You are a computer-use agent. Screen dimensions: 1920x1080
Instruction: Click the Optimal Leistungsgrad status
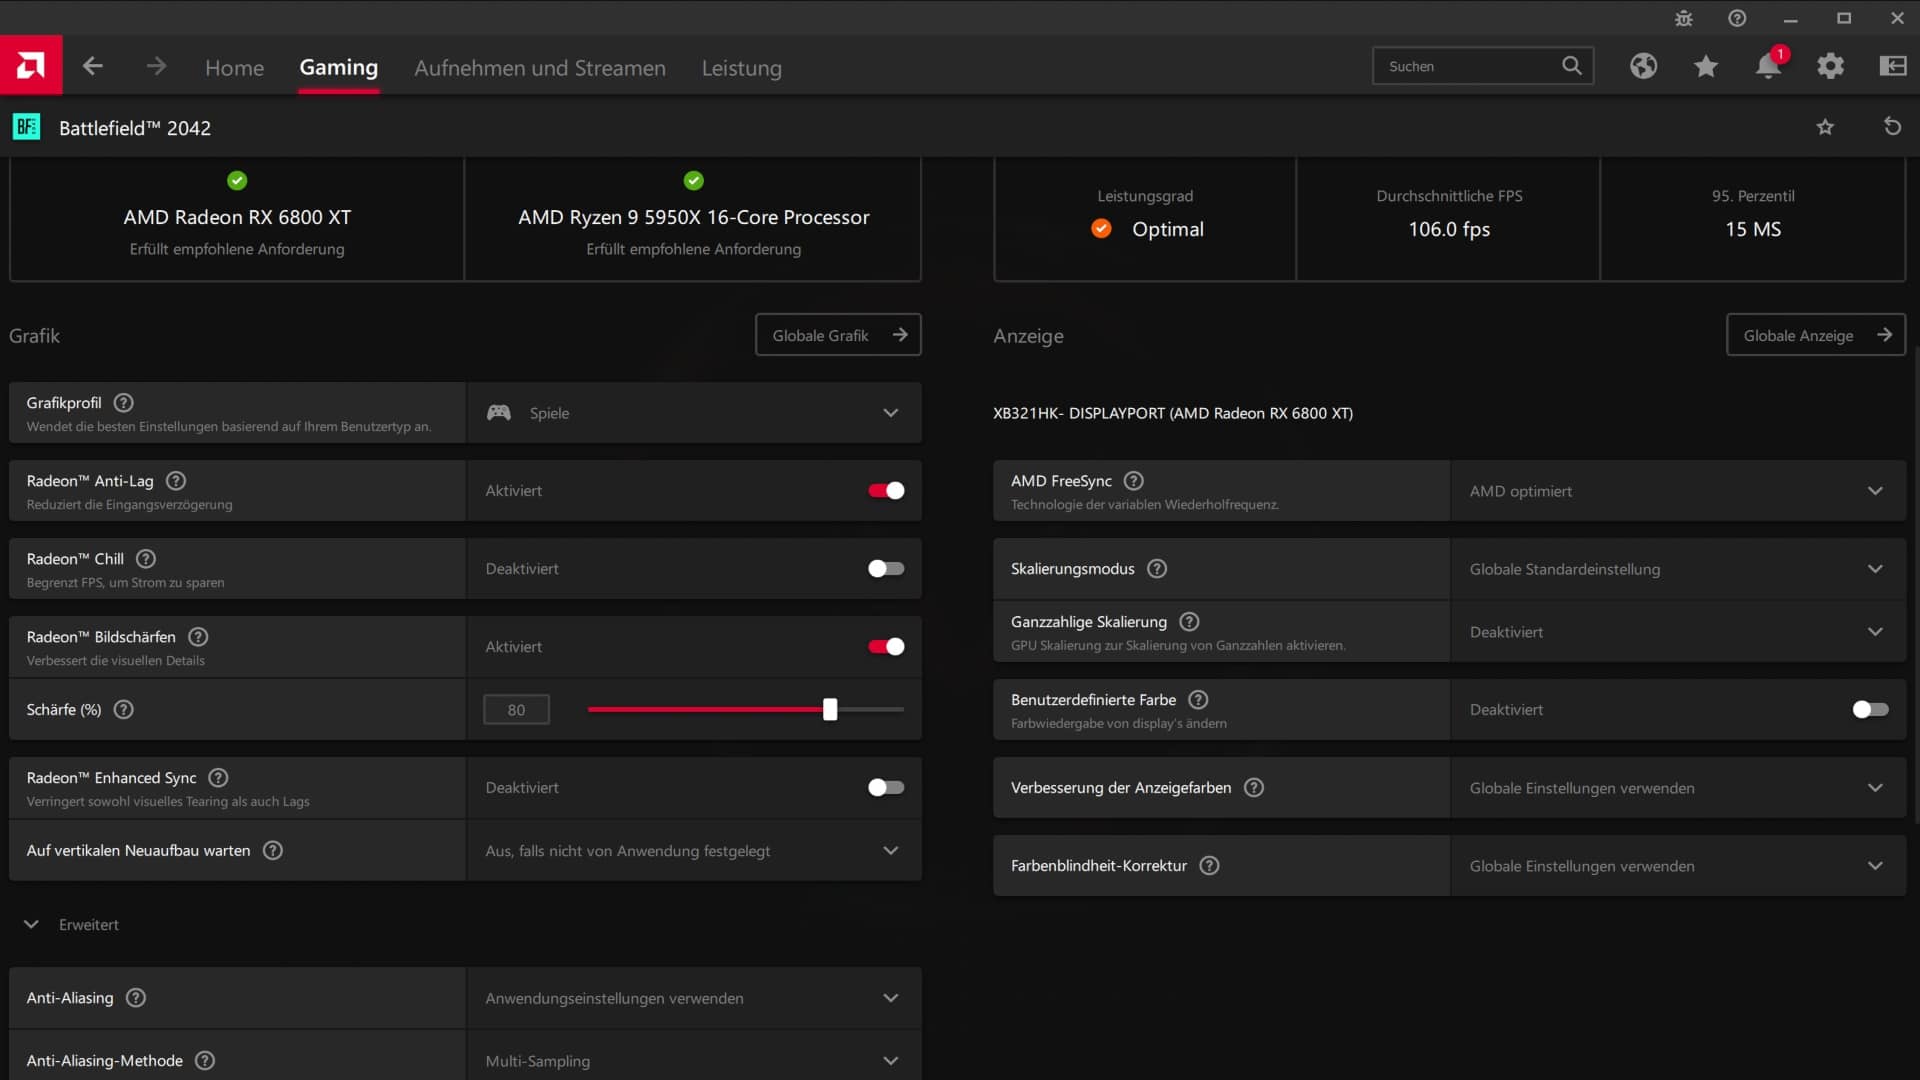1148,229
